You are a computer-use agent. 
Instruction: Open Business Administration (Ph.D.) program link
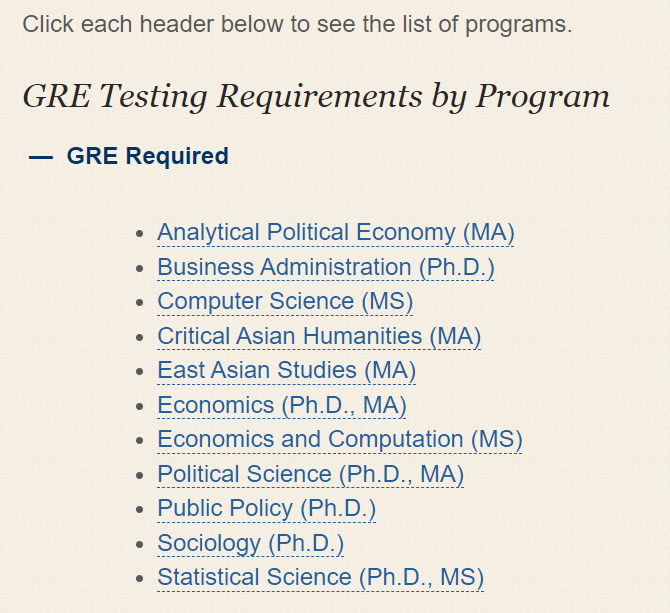coord(326,267)
